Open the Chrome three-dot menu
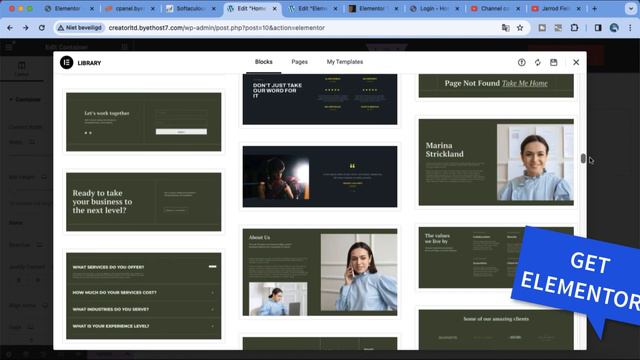 630,28
